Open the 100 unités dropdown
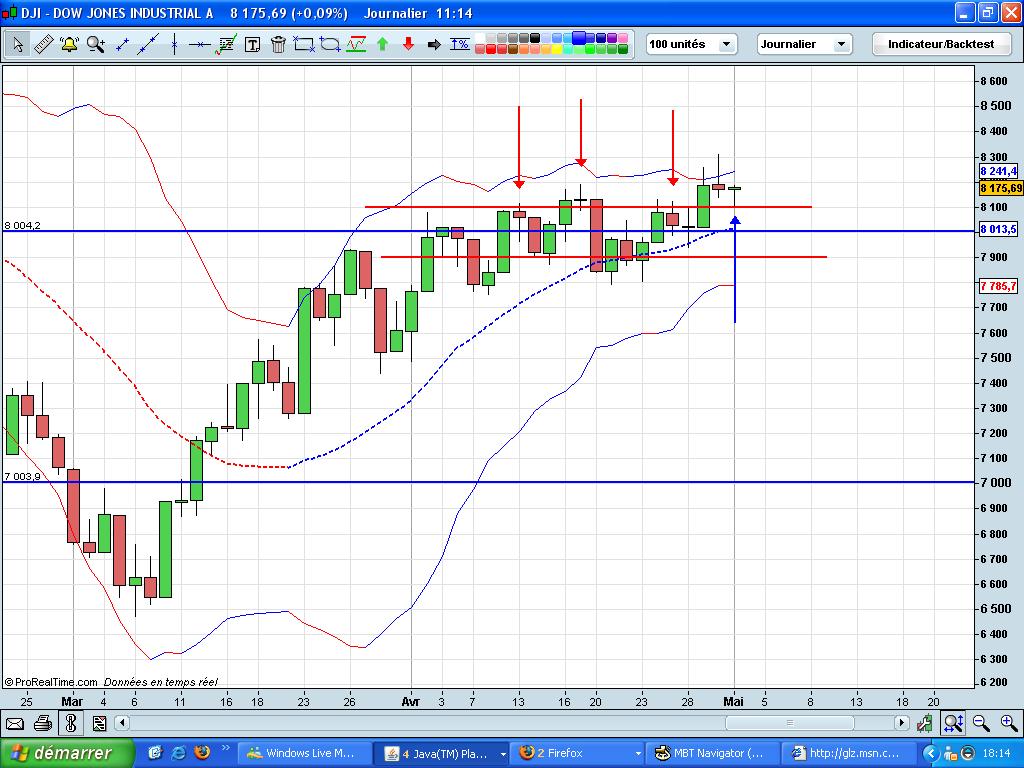This screenshot has width=1024, height=768. click(x=692, y=44)
